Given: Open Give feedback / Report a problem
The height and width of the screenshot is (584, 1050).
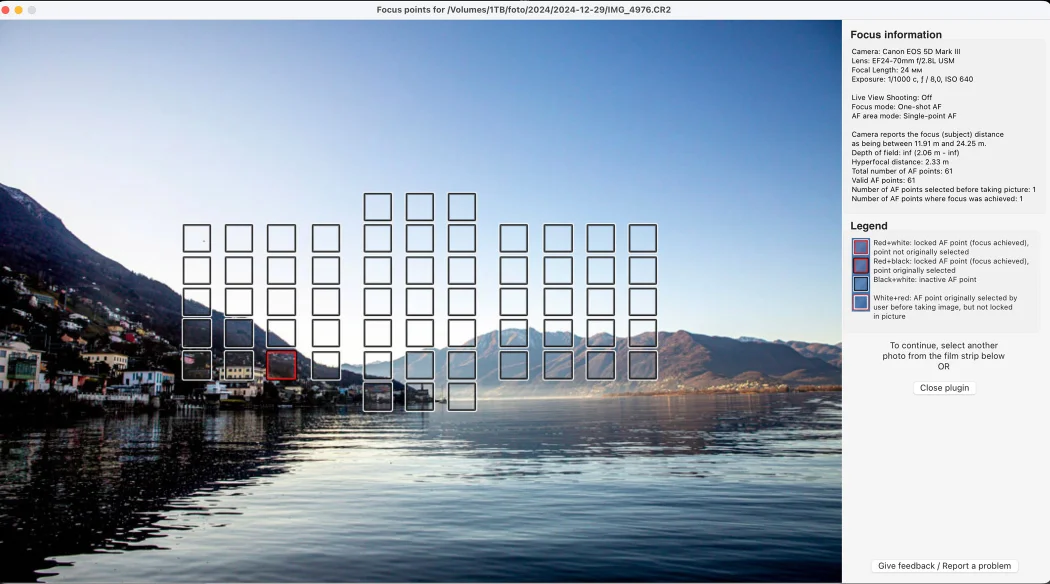Looking at the screenshot, I should click(x=945, y=566).
